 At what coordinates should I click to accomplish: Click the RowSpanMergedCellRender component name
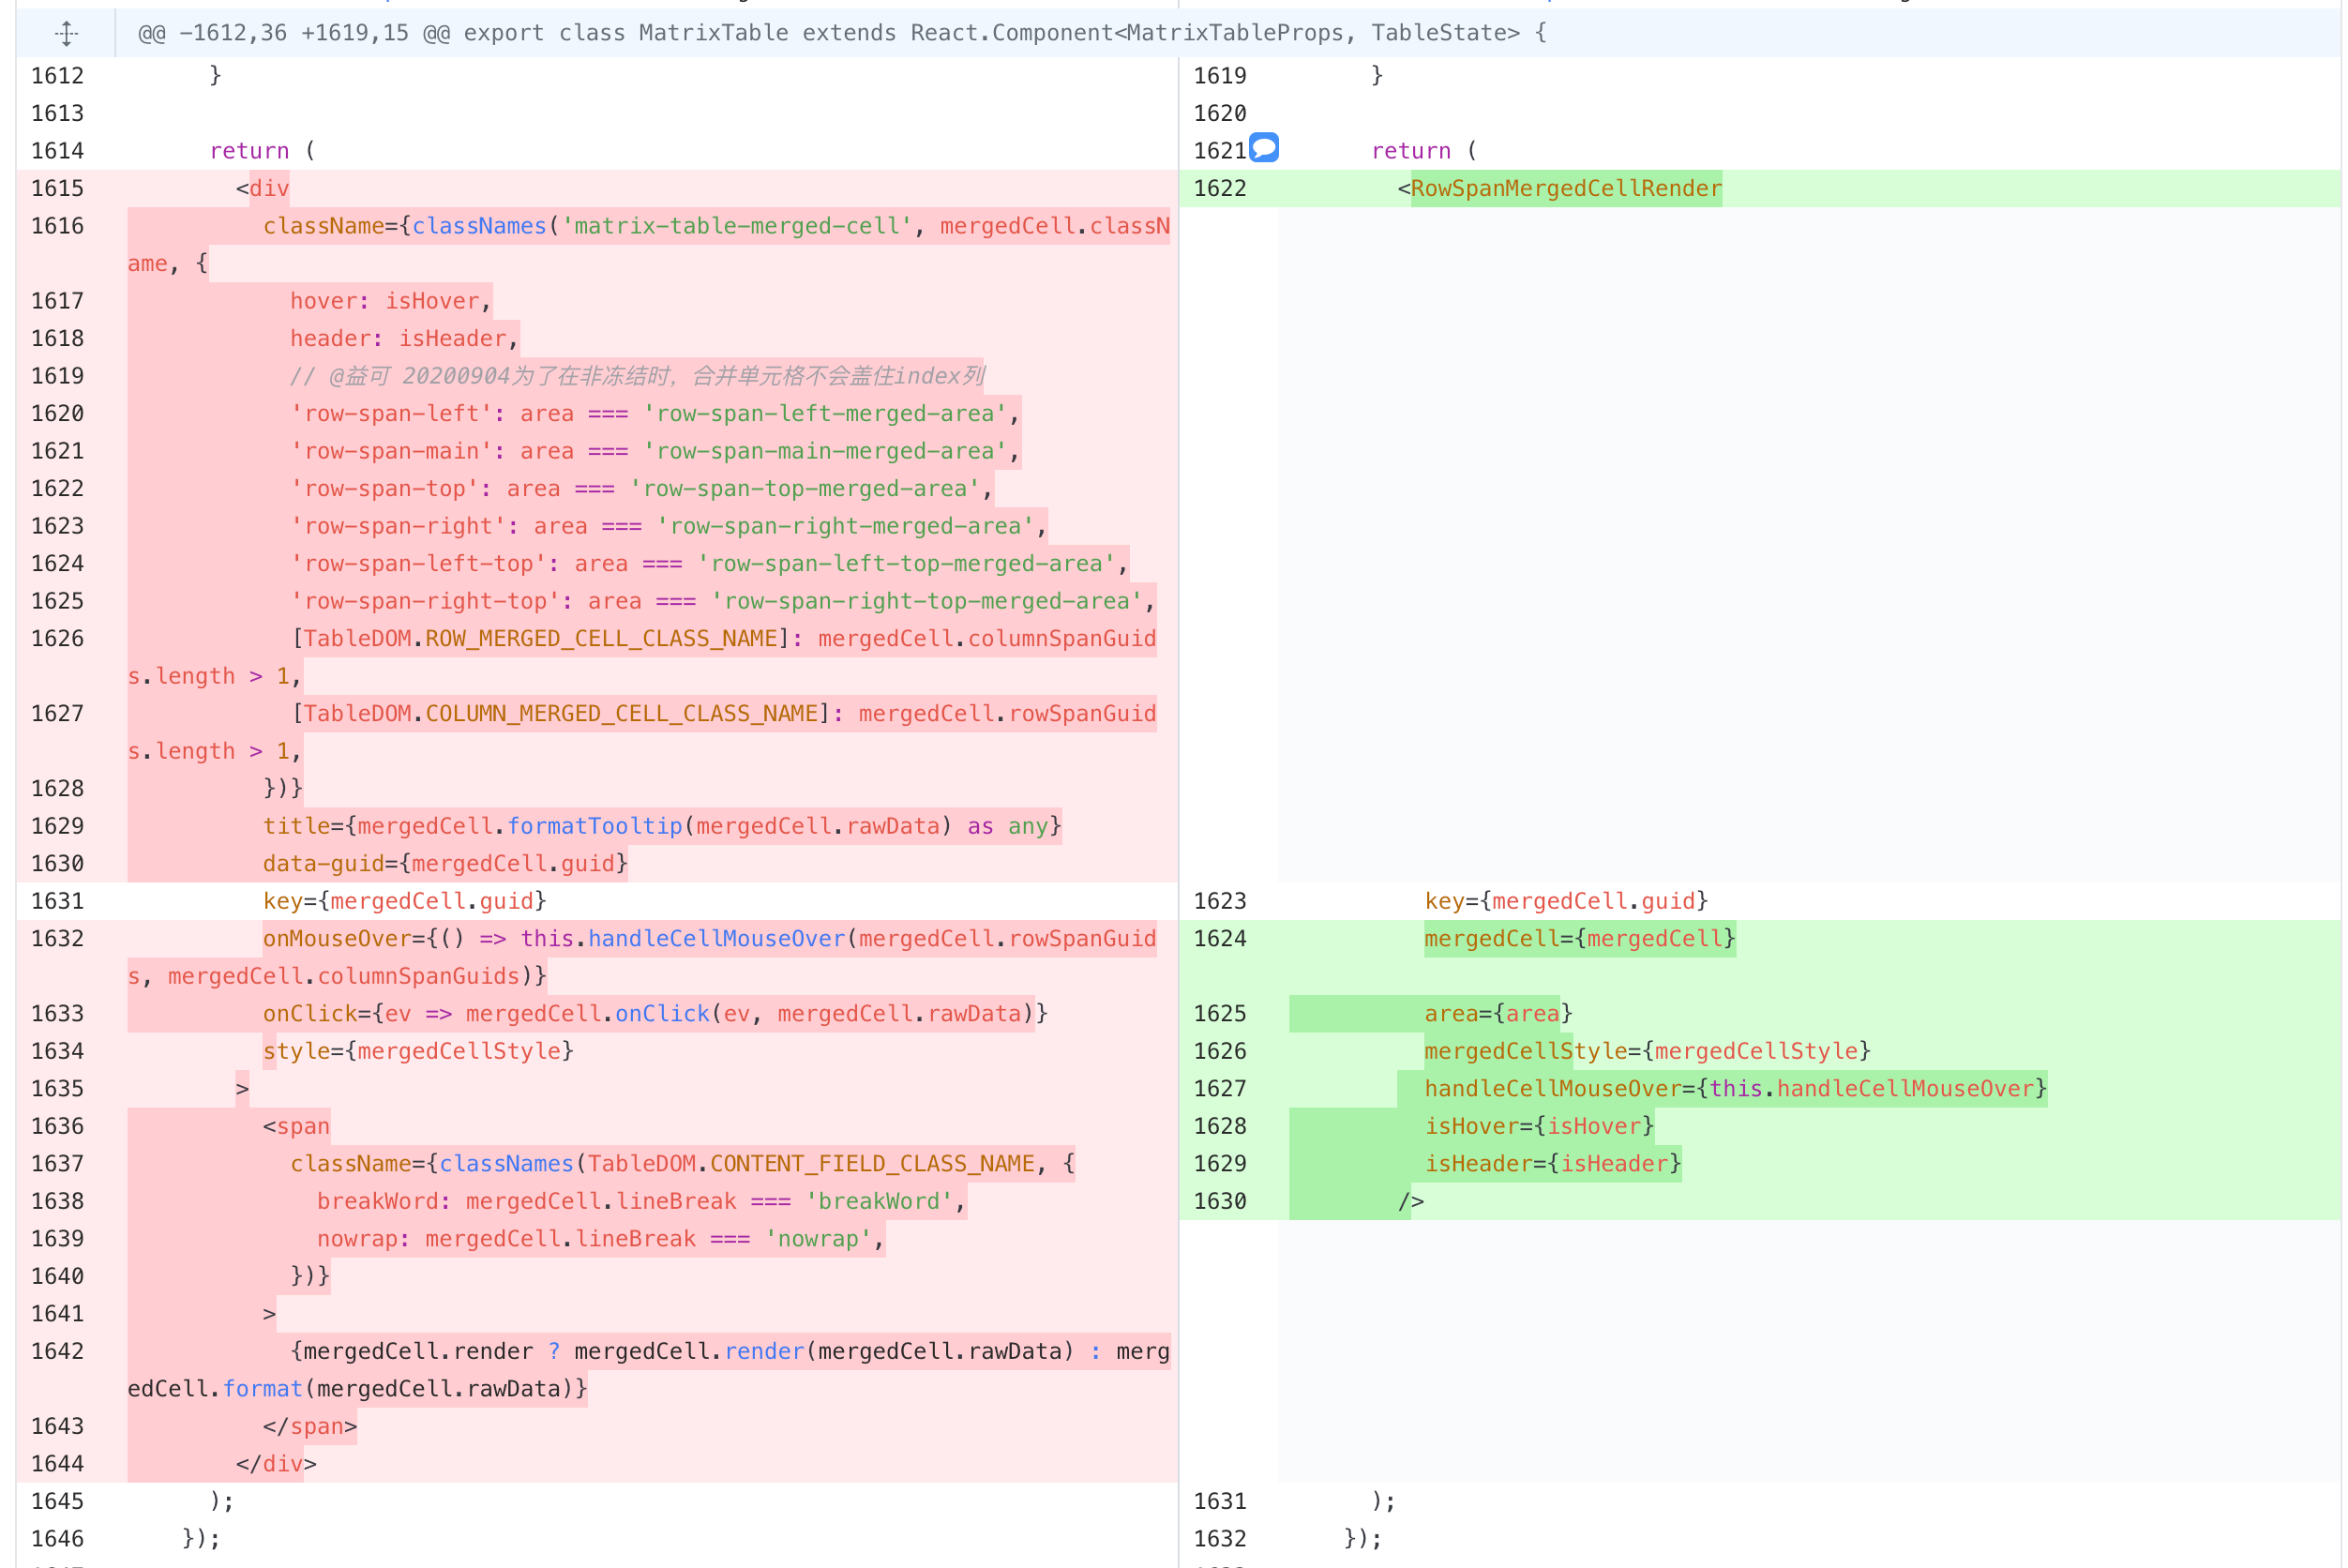(x=1566, y=188)
